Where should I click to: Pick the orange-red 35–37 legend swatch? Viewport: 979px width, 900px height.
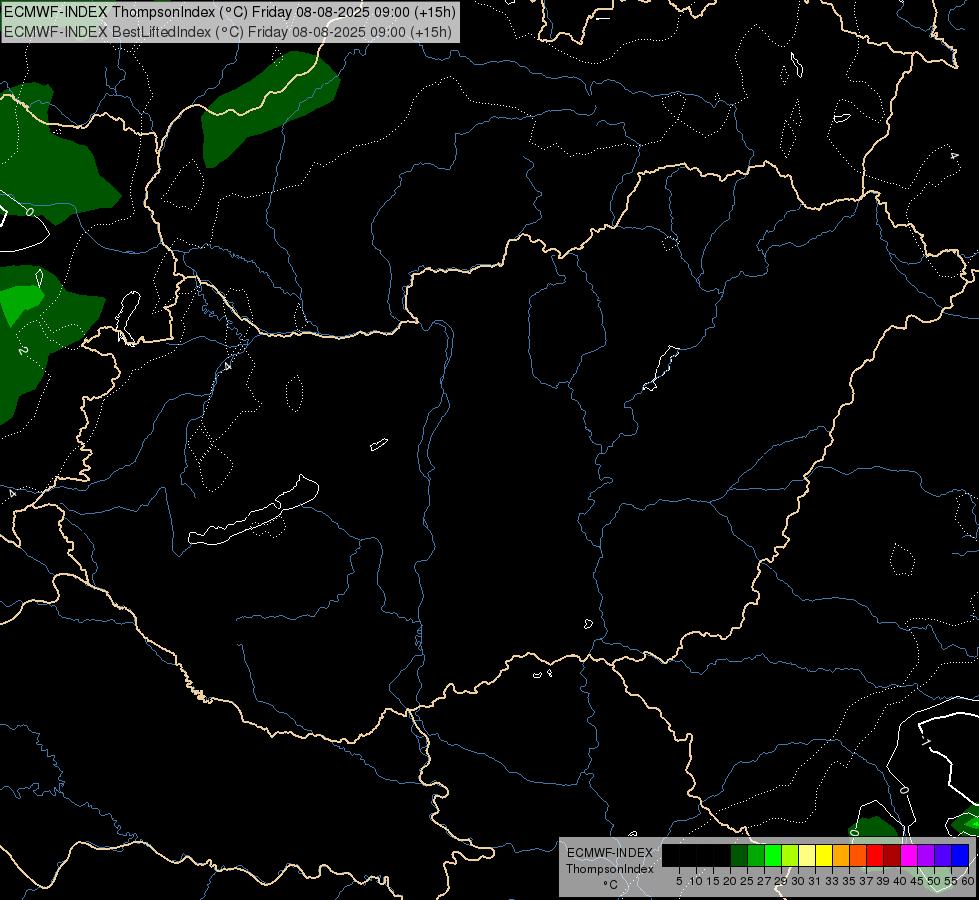(858, 856)
